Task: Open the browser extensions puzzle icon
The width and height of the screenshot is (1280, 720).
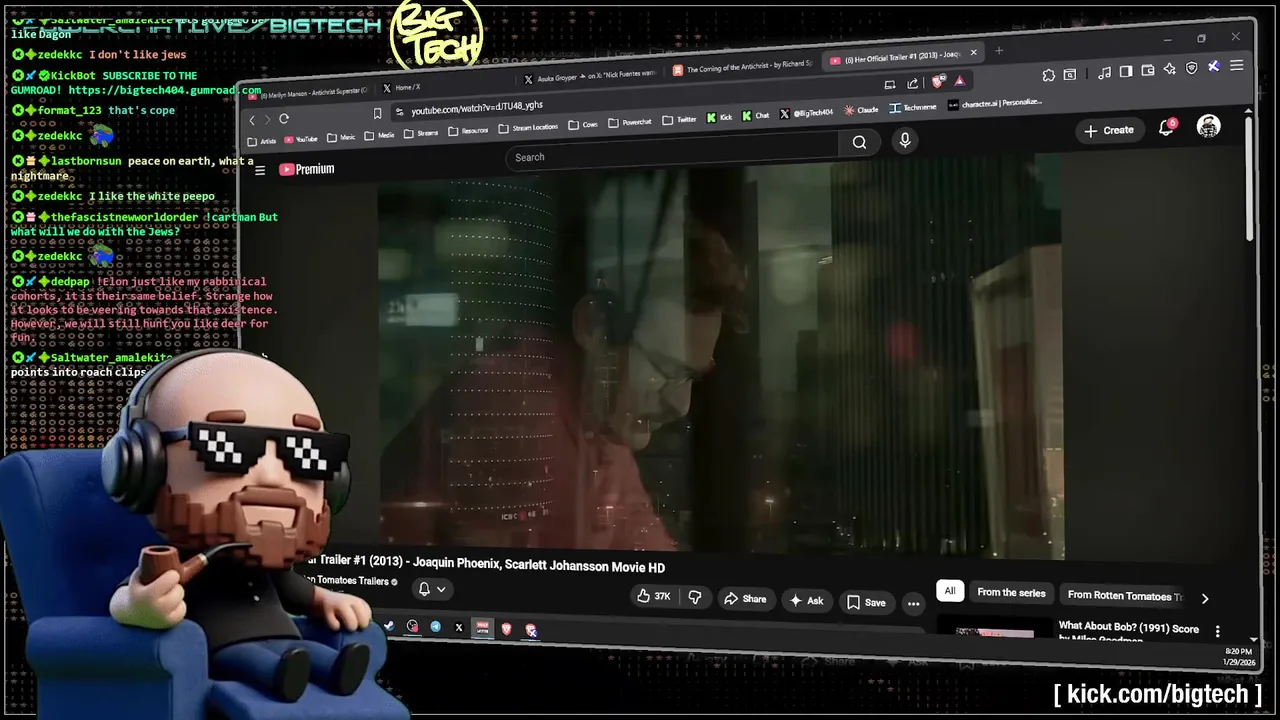Action: click(x=1048, y=75)
